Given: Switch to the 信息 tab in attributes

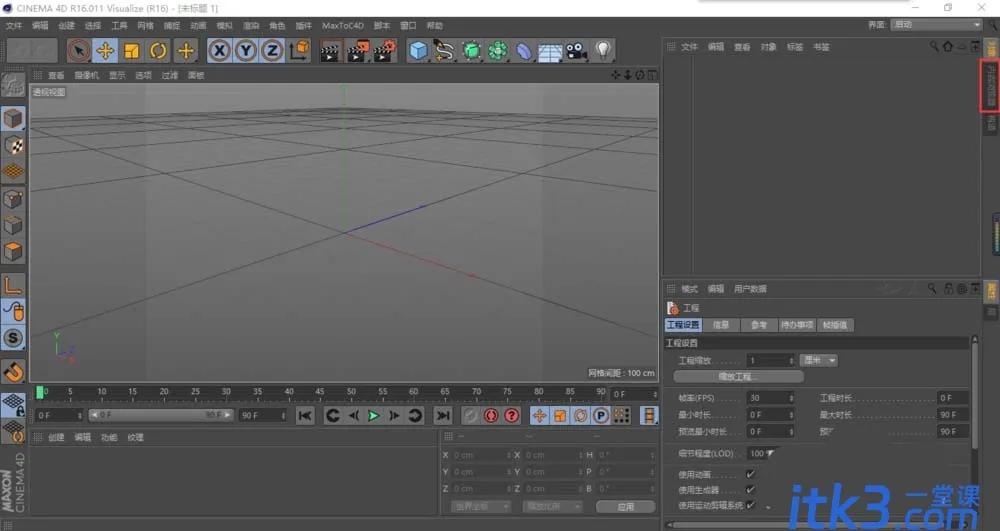Looking at the screenshot, I should (721, 325).
